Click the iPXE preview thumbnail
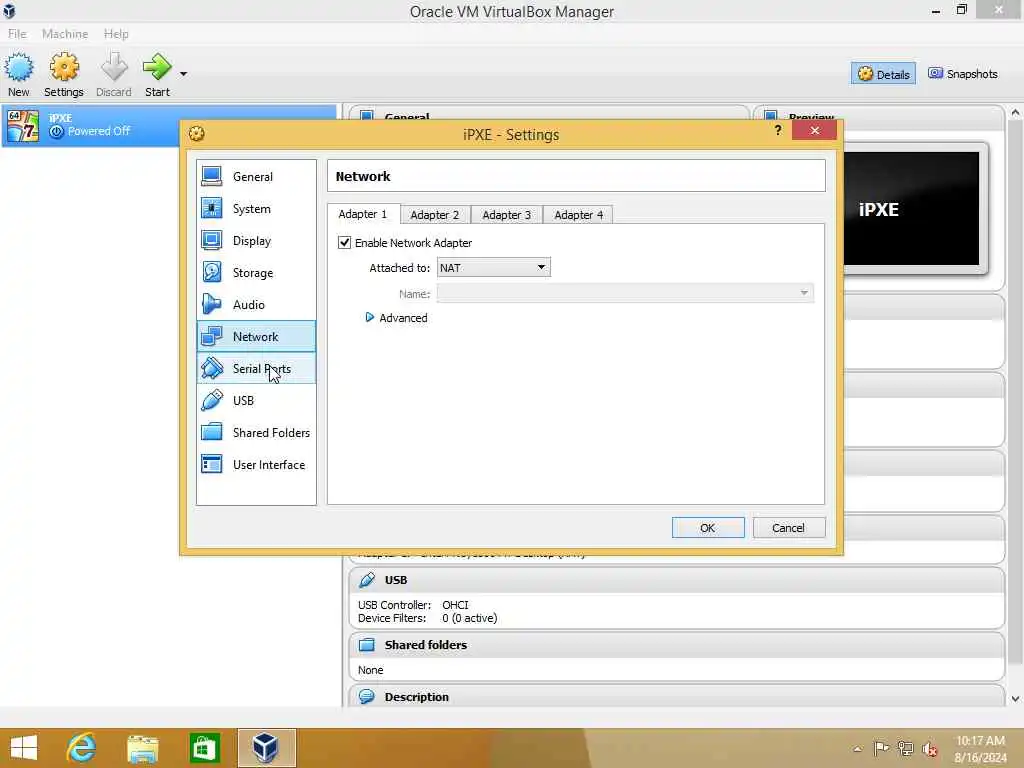This screenshot has width=1024, height=768. pos(912,208)
